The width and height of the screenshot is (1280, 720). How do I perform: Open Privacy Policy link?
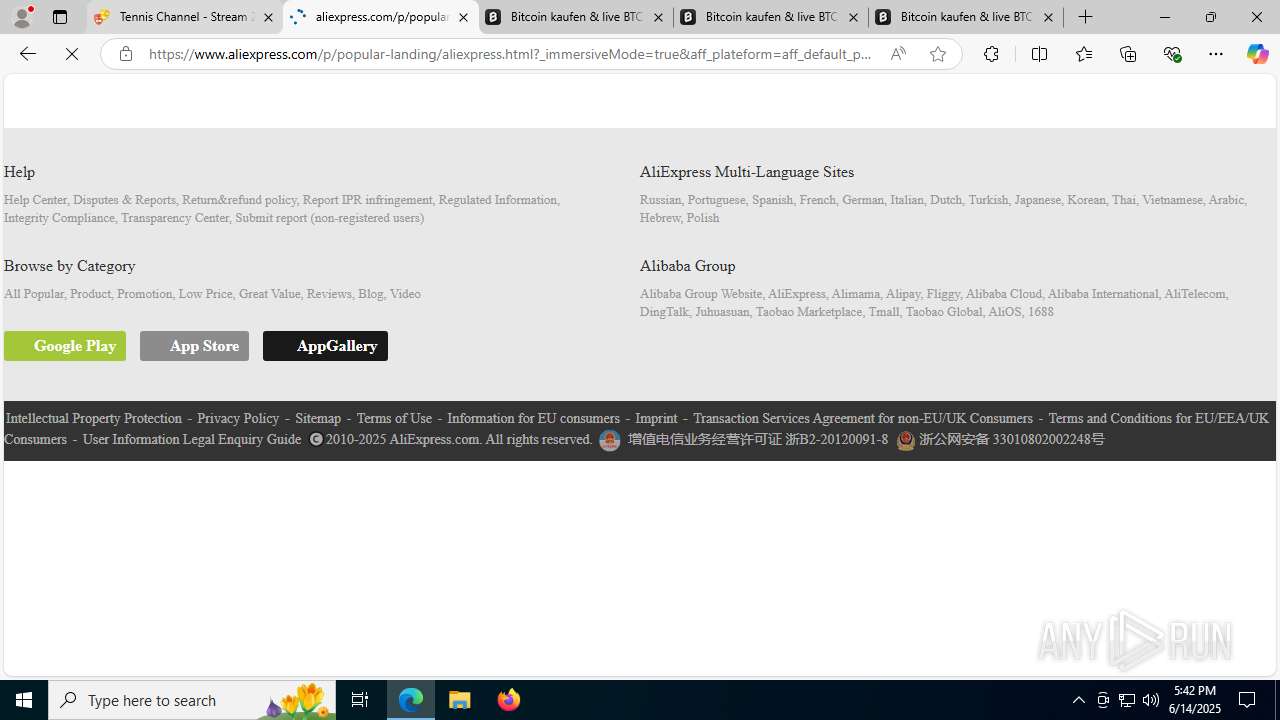pyautogui.click(x=238, y=419)
